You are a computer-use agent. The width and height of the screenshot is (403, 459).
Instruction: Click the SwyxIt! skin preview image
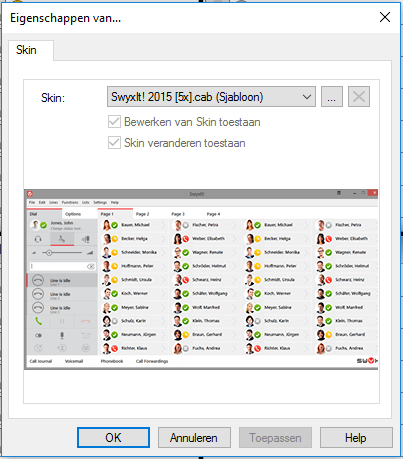coord(201,279)
